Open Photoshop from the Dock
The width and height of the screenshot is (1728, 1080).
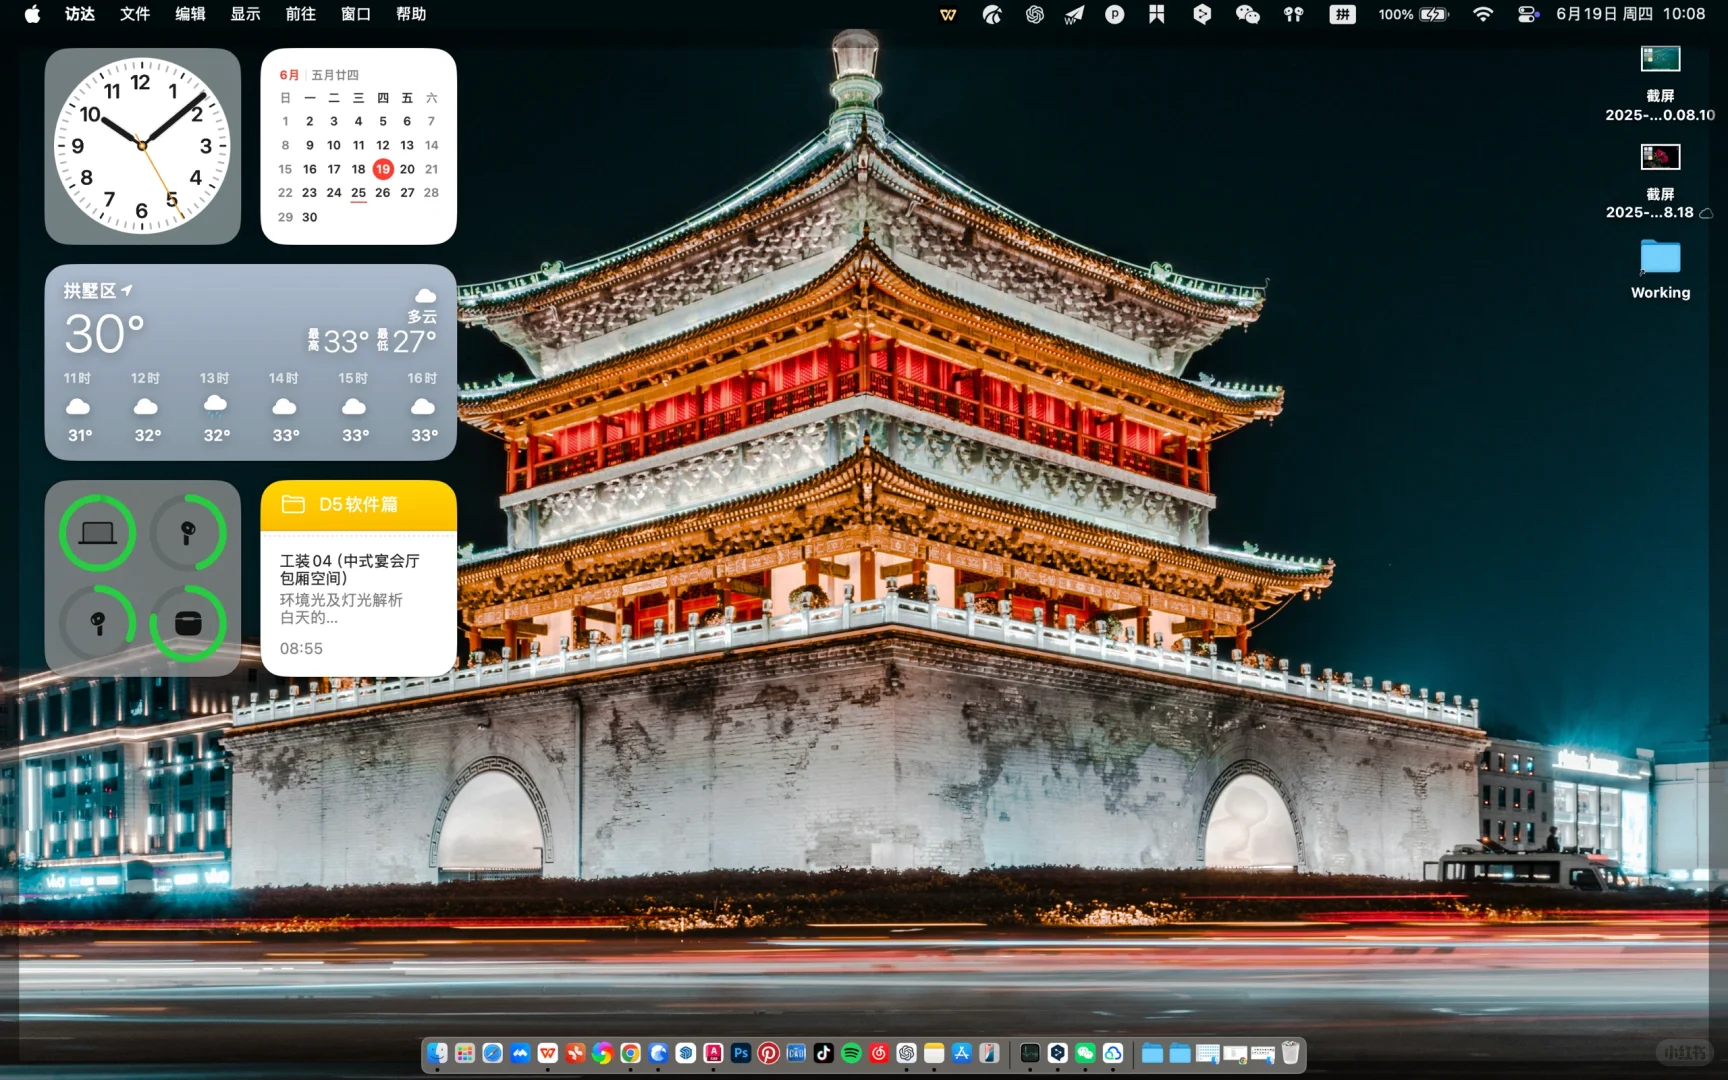point(741,1053)
